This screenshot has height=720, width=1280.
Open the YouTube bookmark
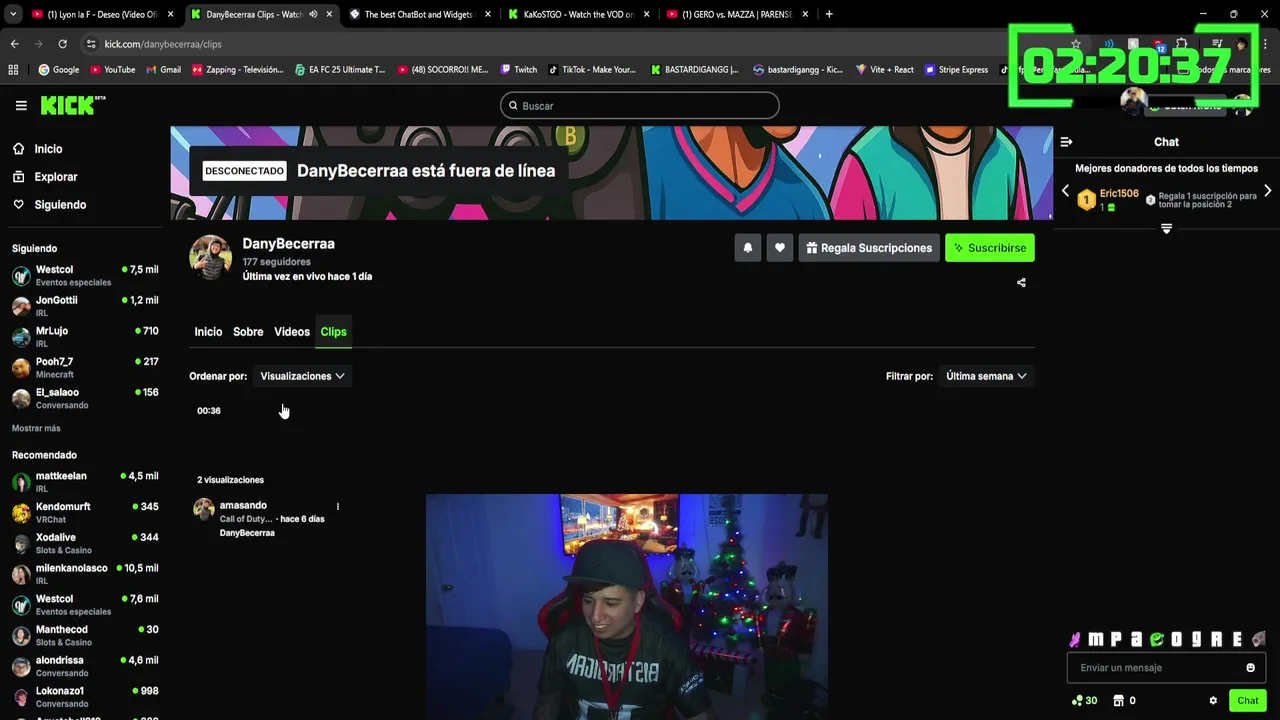click(x=112, y=70)
